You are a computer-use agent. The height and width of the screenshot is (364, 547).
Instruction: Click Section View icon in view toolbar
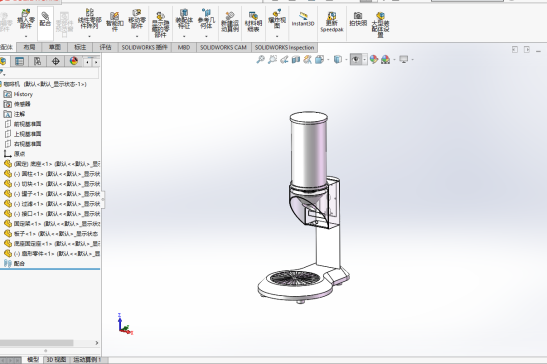click(x=296, y=60)
